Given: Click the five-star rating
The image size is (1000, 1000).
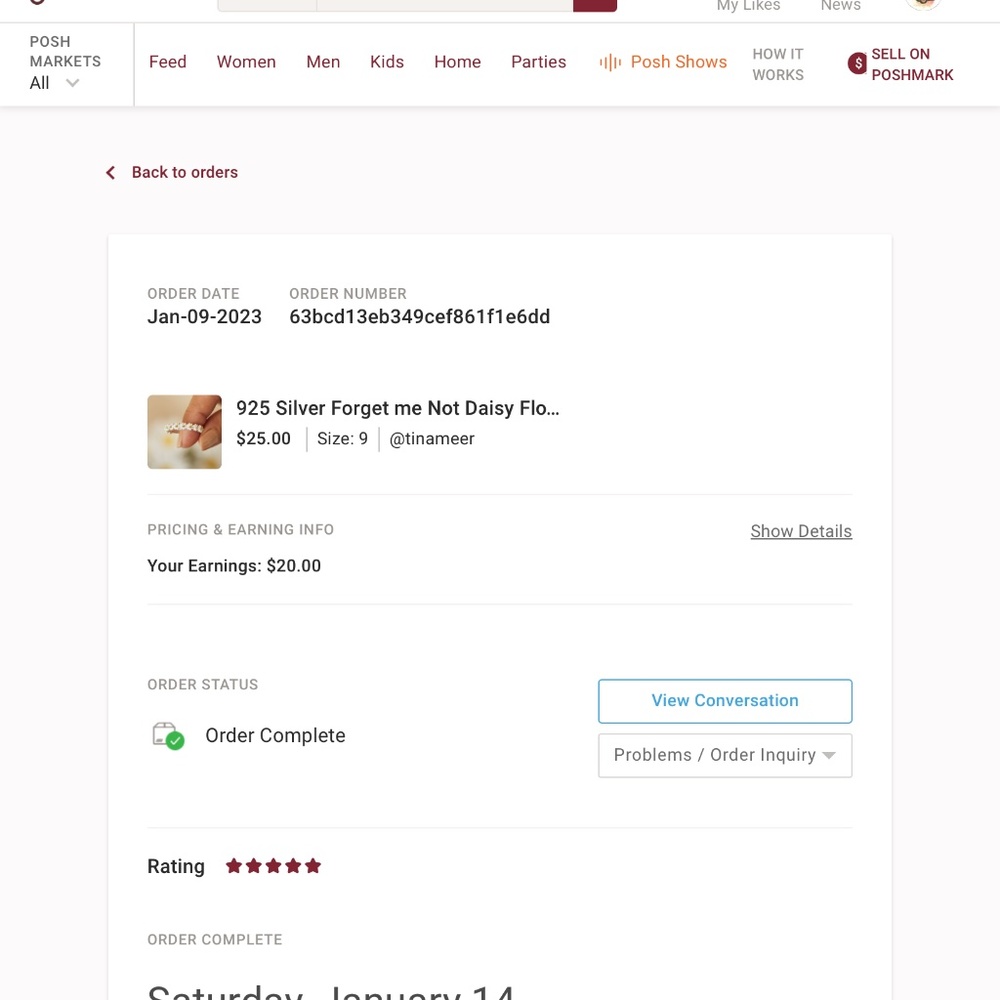Looking at the screenshot, I should click(x=273, y=866).
